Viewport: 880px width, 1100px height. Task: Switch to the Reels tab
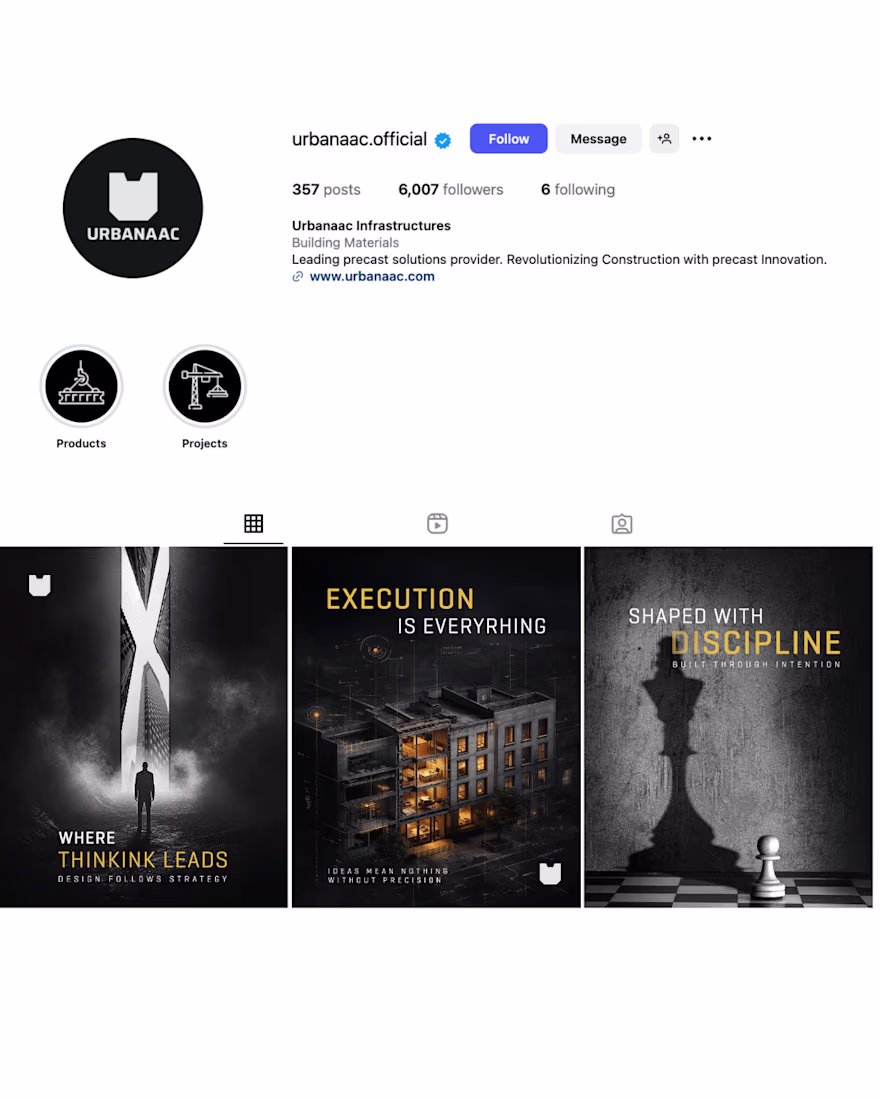tap(437, 523)
